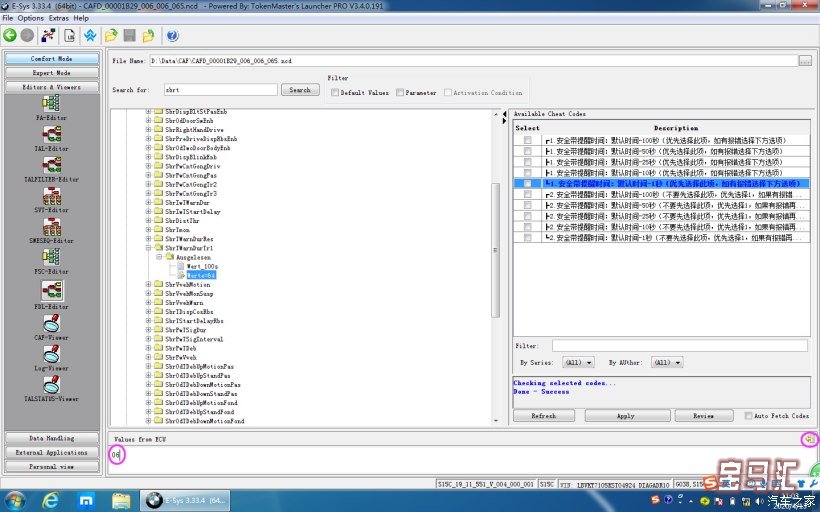Expand the SbrRightHandDrive tree node
This screenshot has width=820, height=512.
coord(149,130)
